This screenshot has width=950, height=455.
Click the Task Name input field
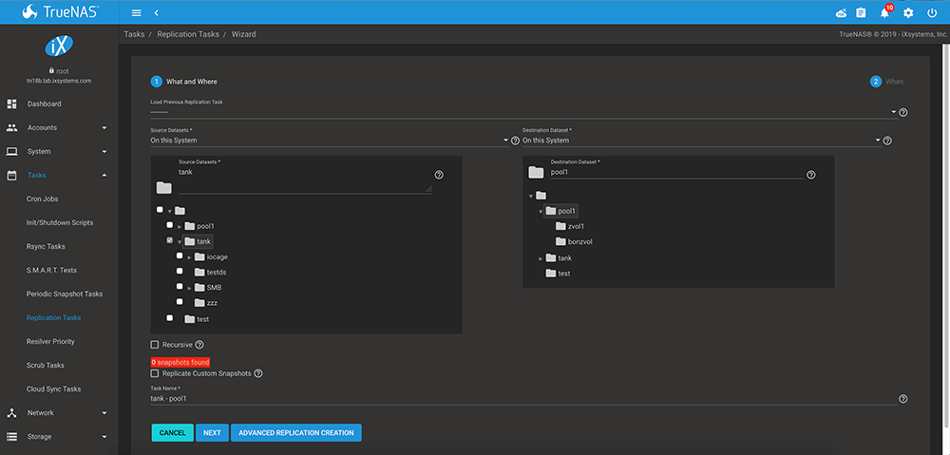(x=522, y=399)
